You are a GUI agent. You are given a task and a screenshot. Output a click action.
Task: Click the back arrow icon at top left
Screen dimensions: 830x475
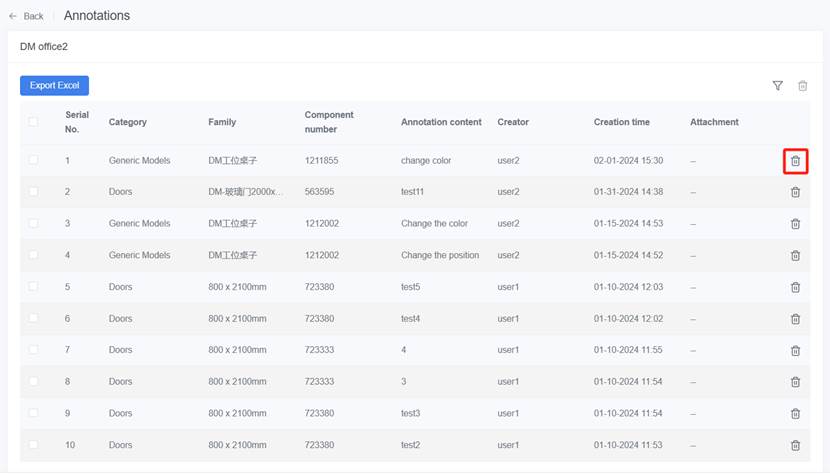13,16
